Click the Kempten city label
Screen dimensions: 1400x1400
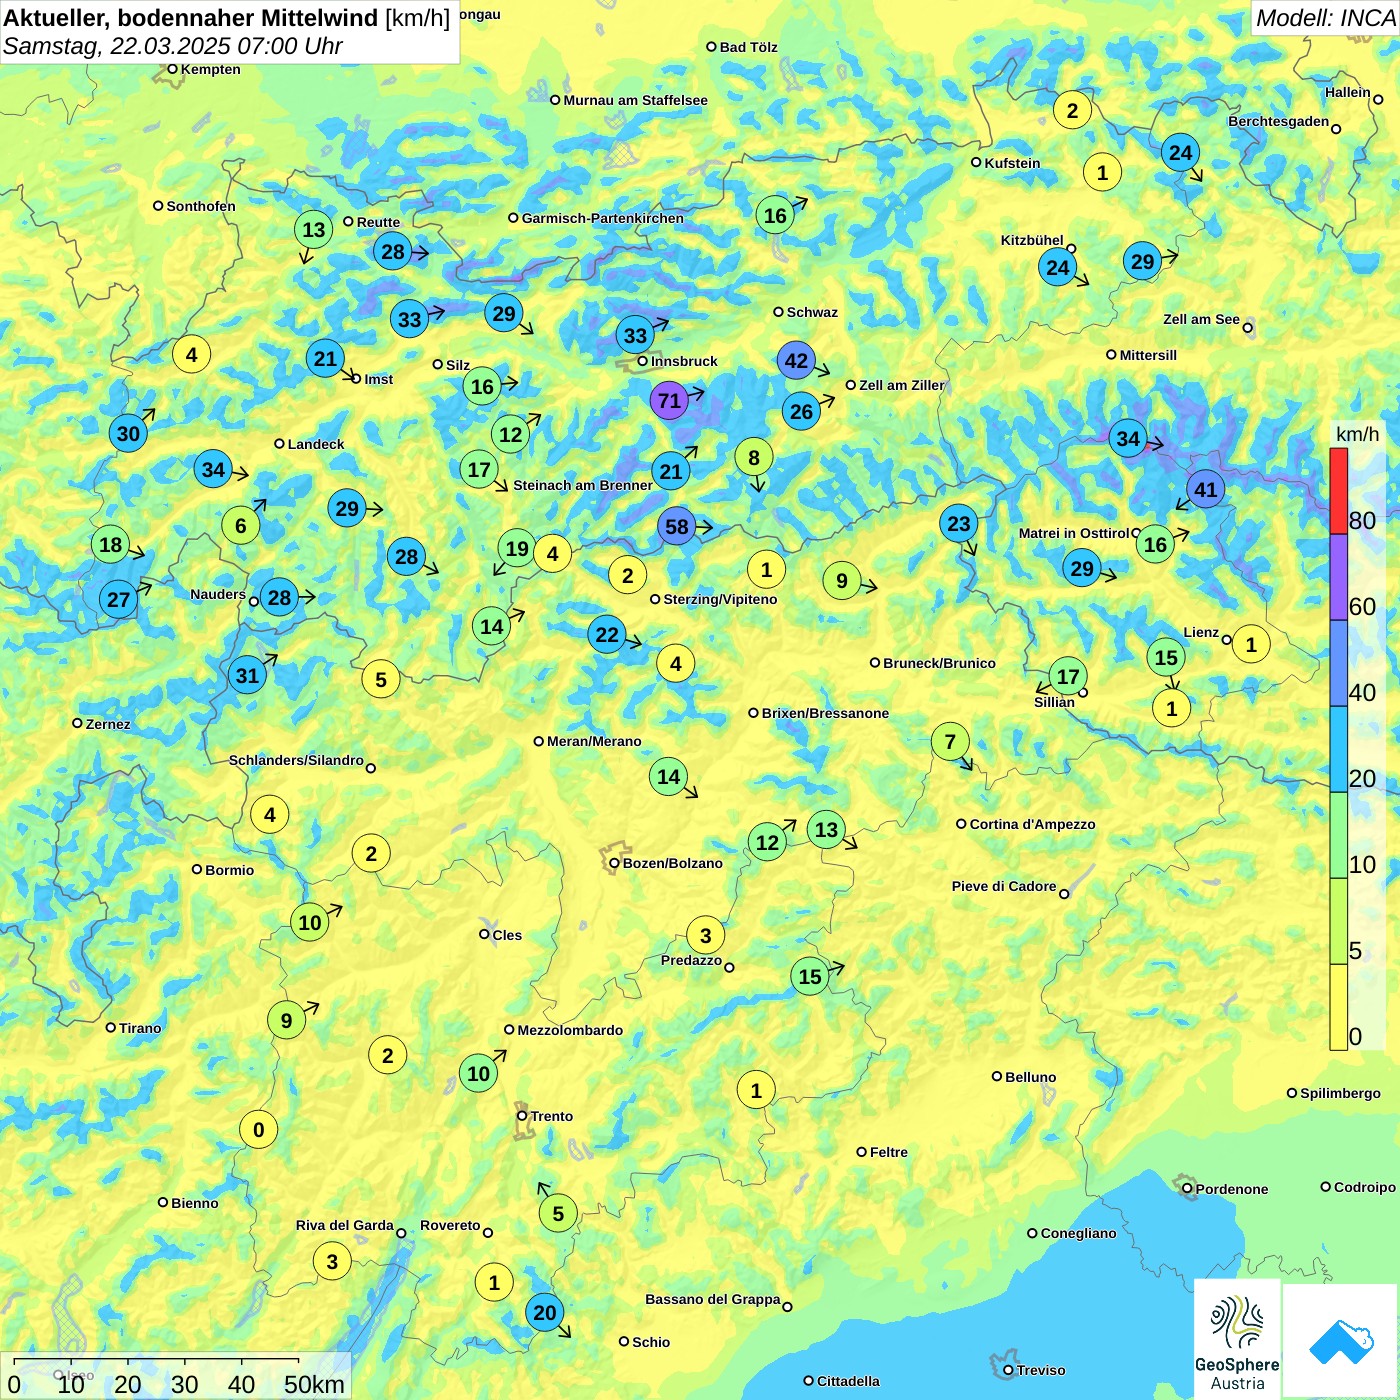coord(211,69)
